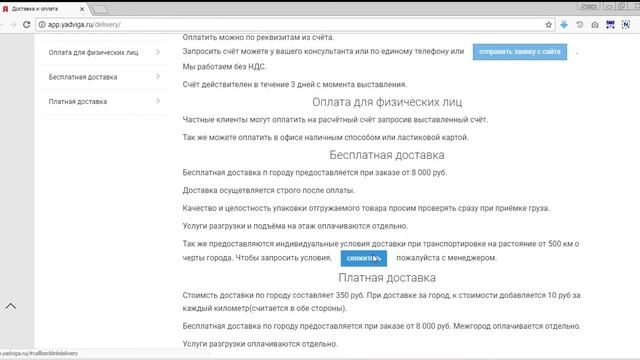The image size is (640, 360).
Task: Click the Платная доставка section heading
Action: [x=387, y=278]
